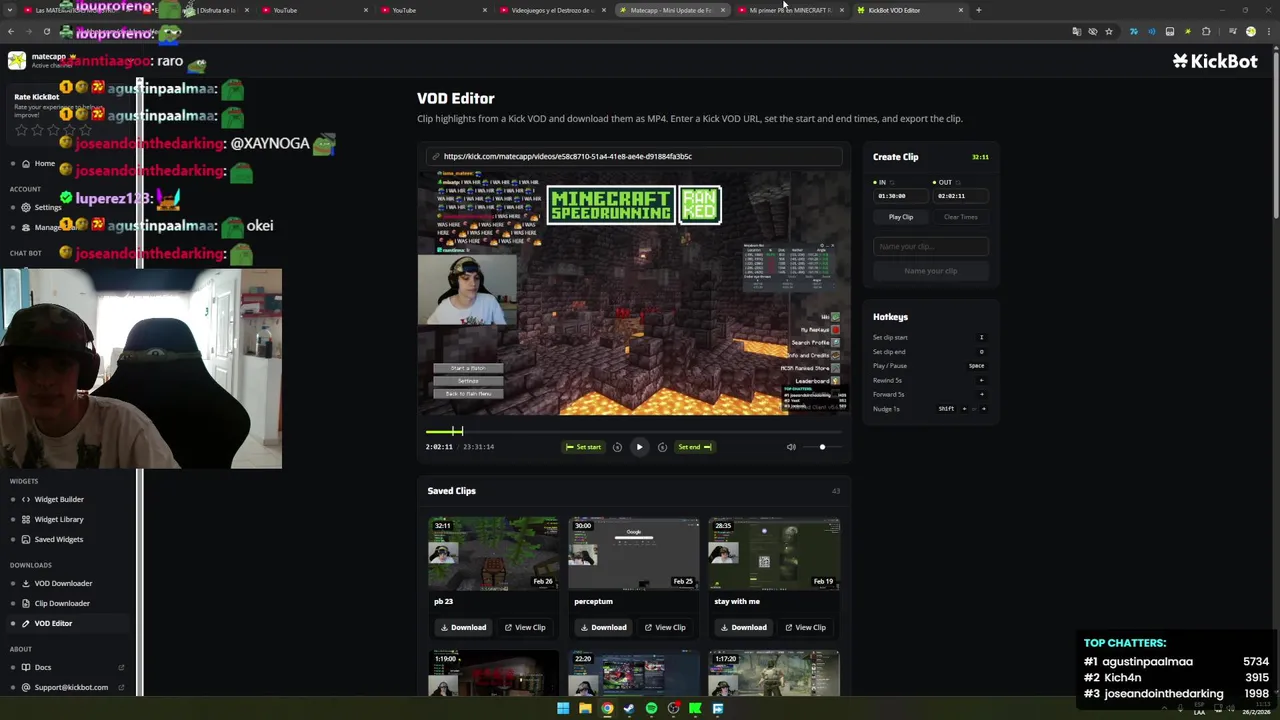The width and height of the screenshot is (1280, 720).
Task: Switch to Mi primer PB en MINECRAFT tab
Action: pos(790,10)
